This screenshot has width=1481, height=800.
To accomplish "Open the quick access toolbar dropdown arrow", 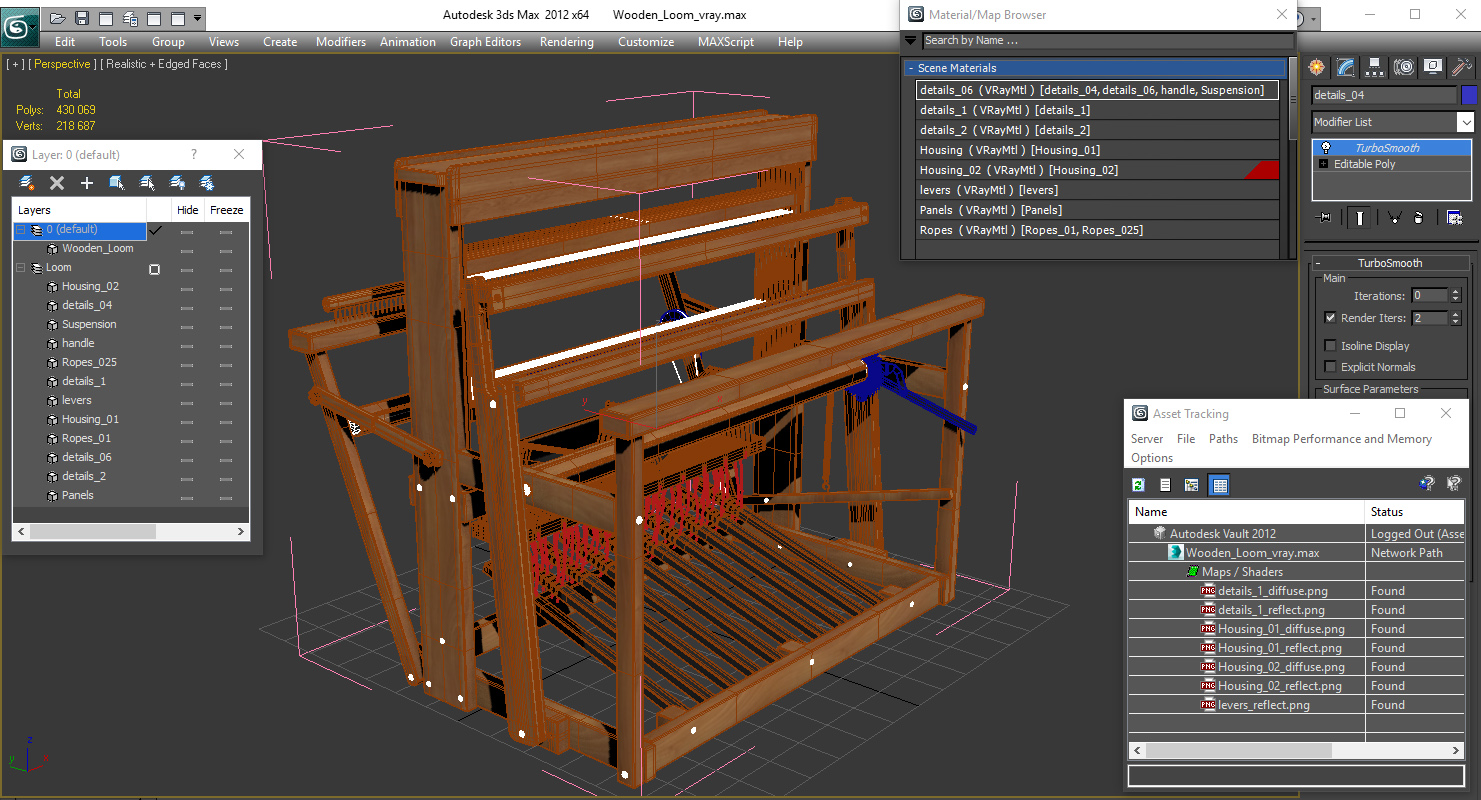I will coord(197,18).
